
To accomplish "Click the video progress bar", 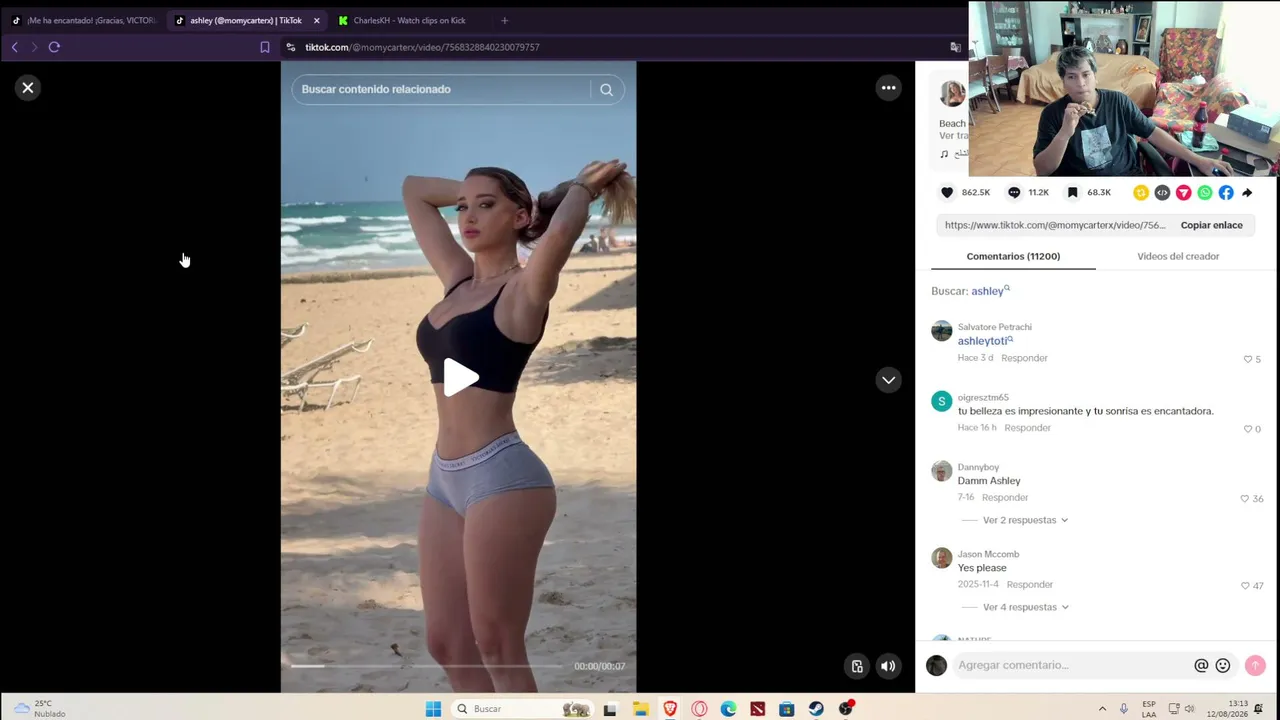I will [427, 665].
